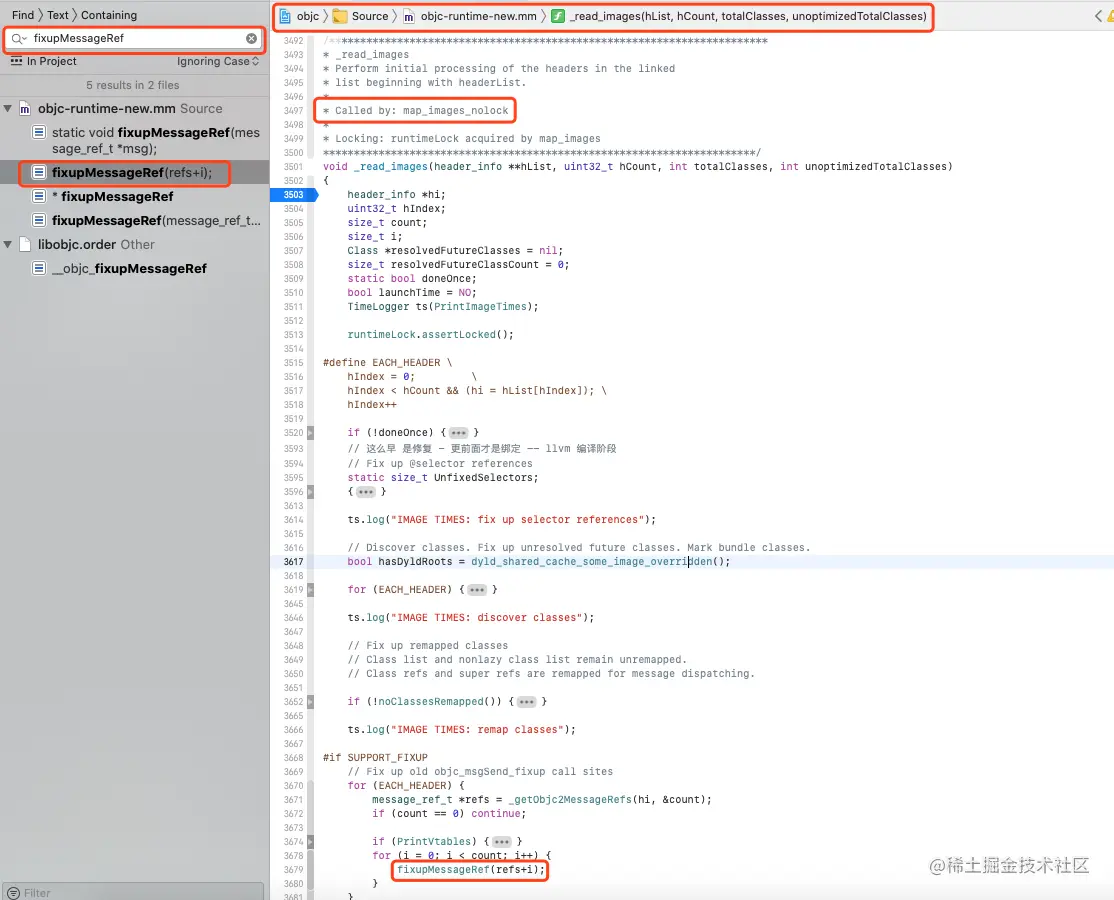The height and width of the screenshot is (900, 1114).
Task: Click line number 3679 in the gutter
Action: pos(293,869)
